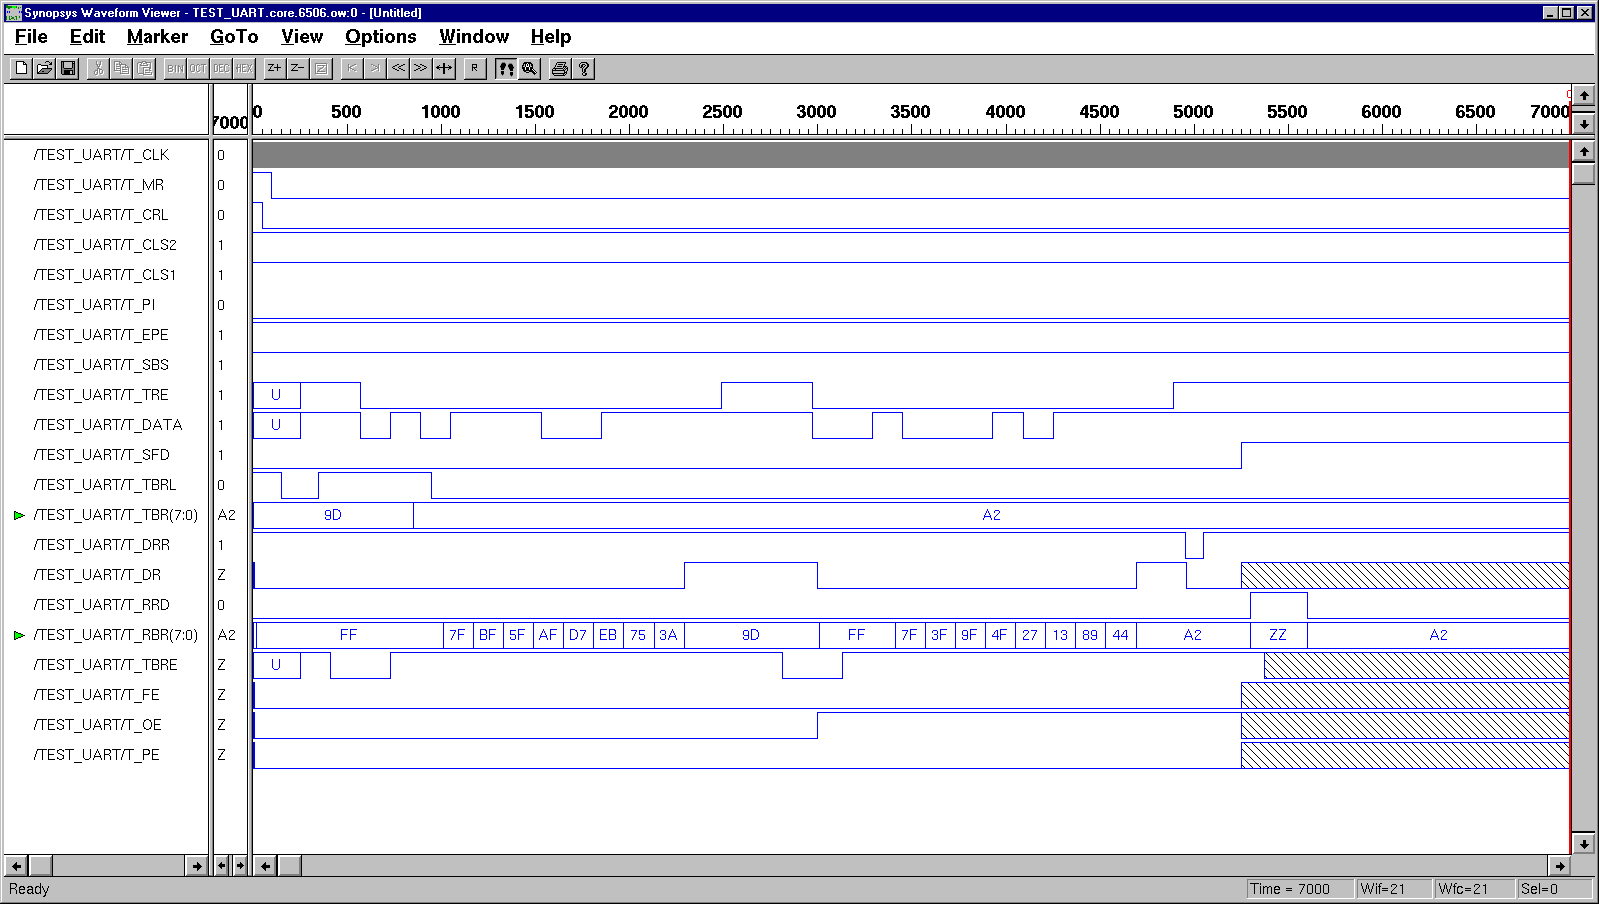Zoom out with the Z- button
The image size is (1599, 904).
[x=297, y=68]
